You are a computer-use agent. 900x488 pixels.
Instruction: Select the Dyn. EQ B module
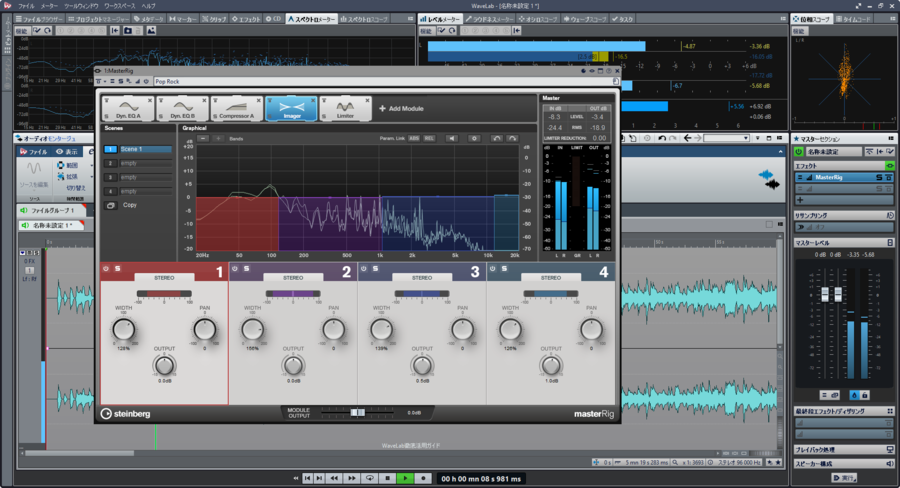tap(183, 109)
